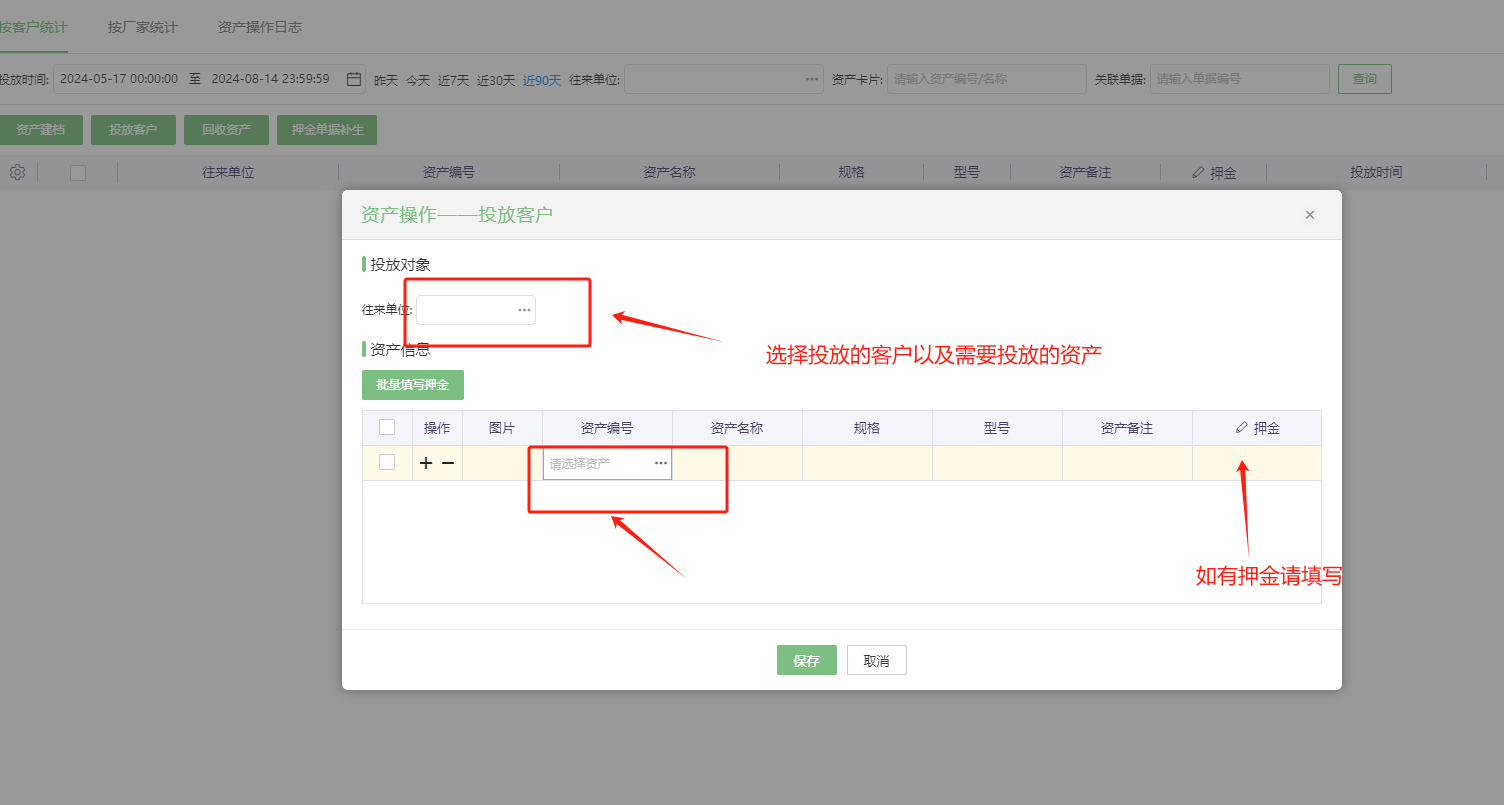1504x805 pixels.
Task: Close the 投放客户 dialog with X
Action: click(x=1310, y=215)
